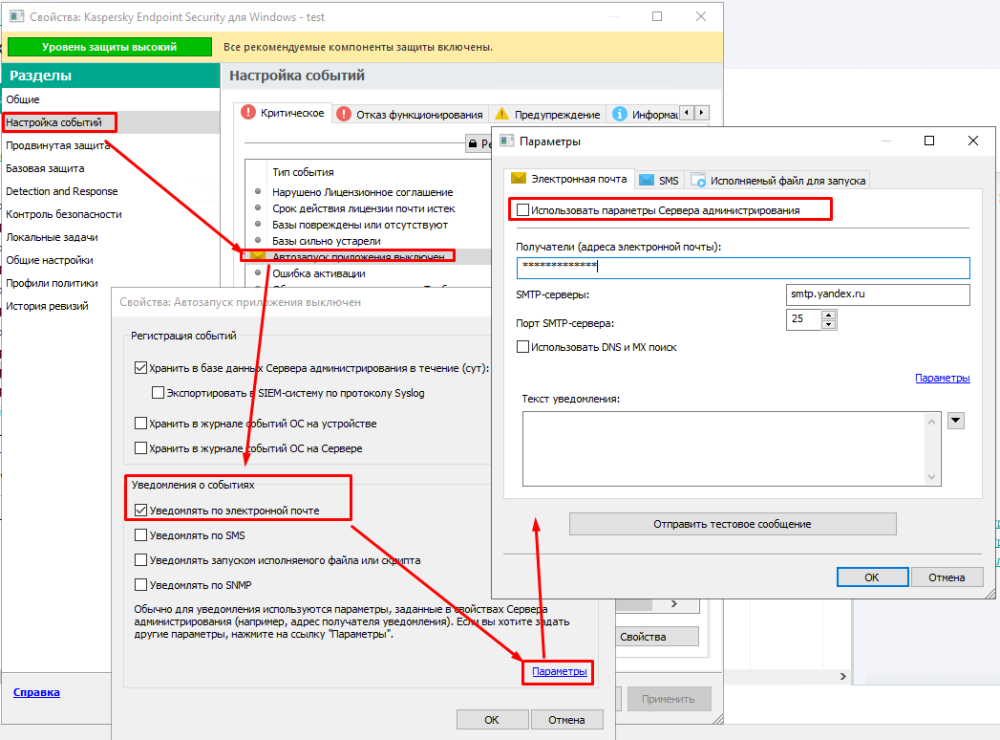Click the SMTP-серверы field with smtp.yandex.ru
Screen dimensions: 1000x740
click(878, 294)
